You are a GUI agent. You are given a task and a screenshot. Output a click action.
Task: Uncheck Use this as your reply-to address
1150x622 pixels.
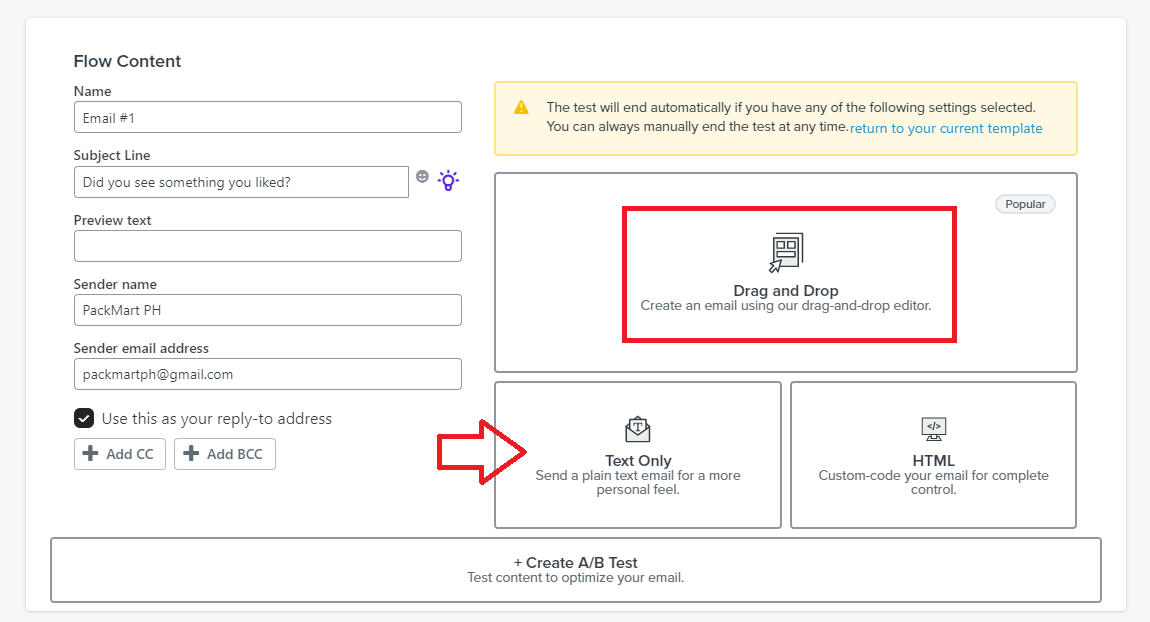click(x=84, y=418)
